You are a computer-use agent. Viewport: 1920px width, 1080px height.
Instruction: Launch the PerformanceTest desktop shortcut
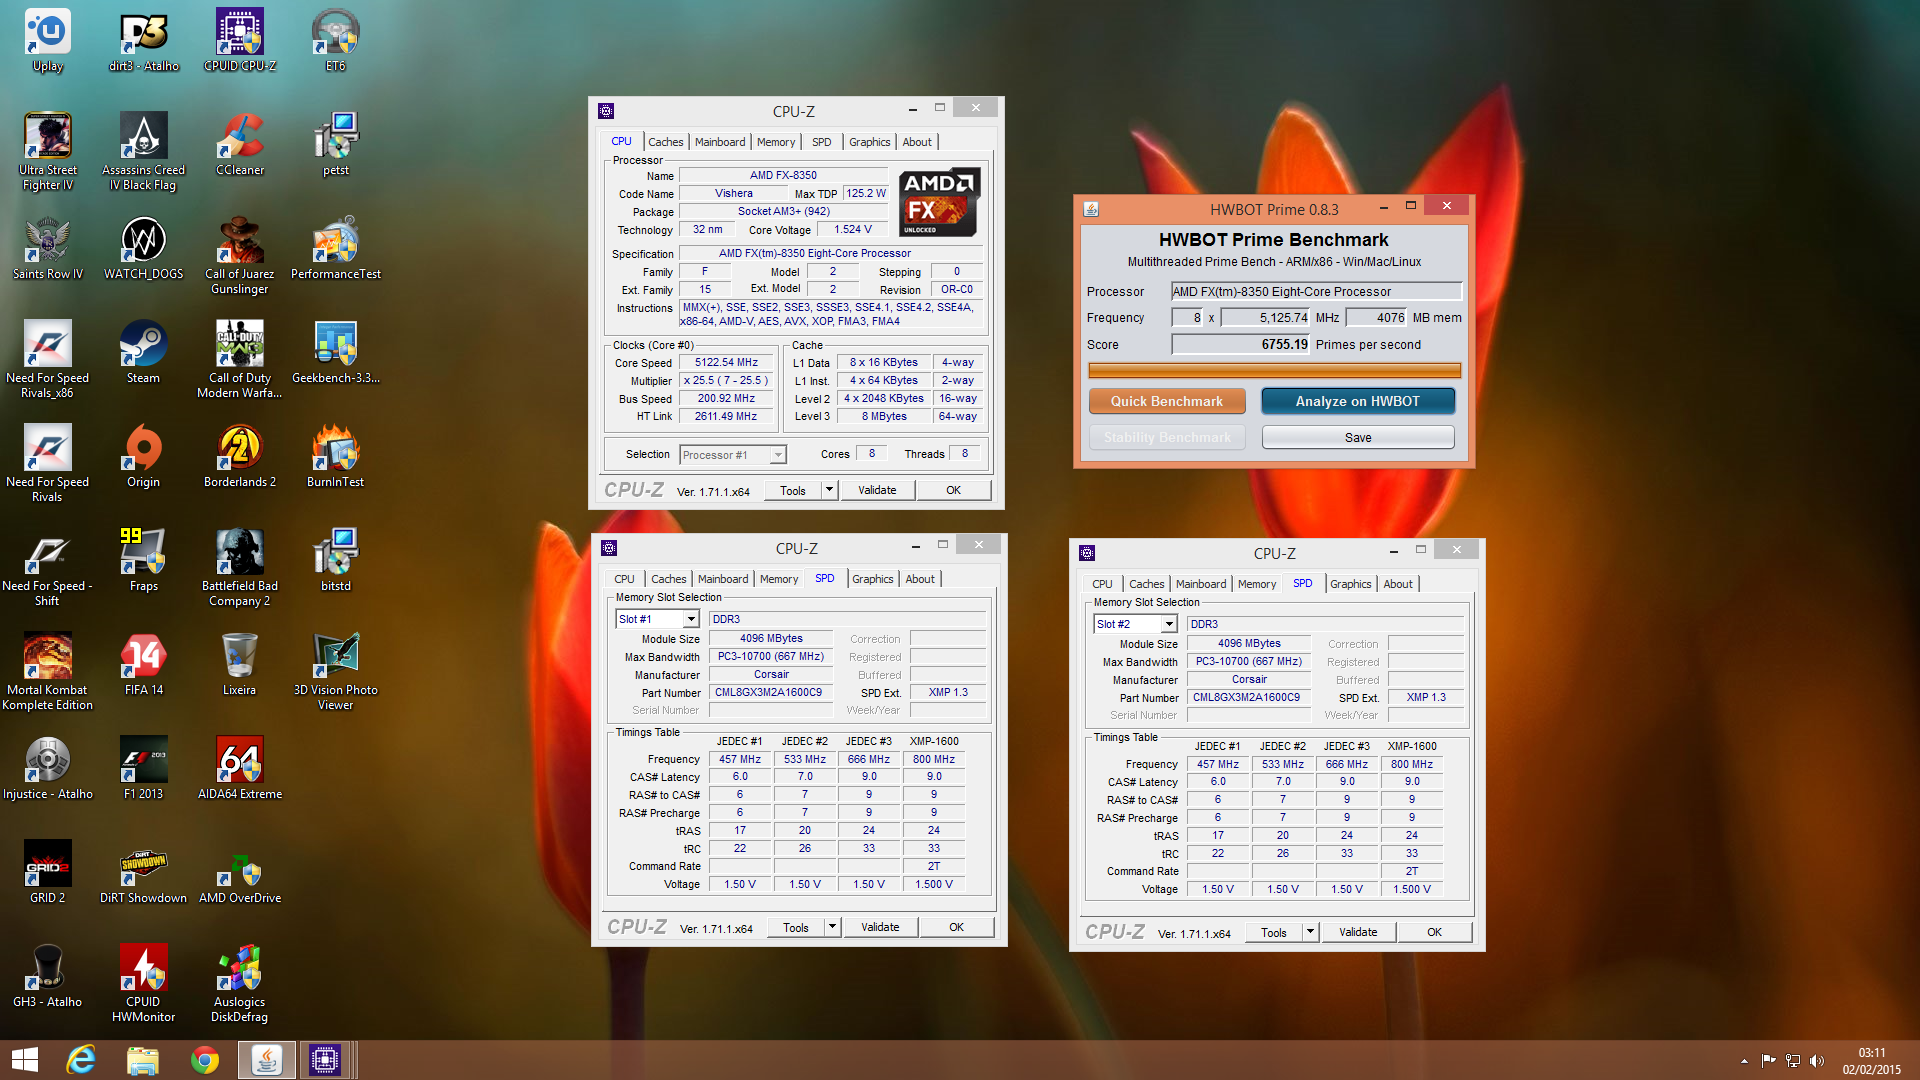pos(336,249)
